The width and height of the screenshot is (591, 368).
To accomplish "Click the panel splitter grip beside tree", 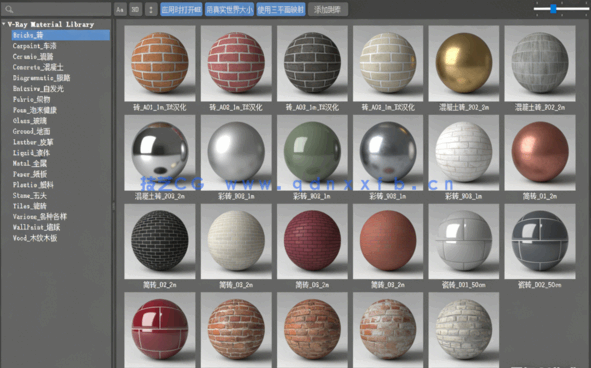I will 113,206.
